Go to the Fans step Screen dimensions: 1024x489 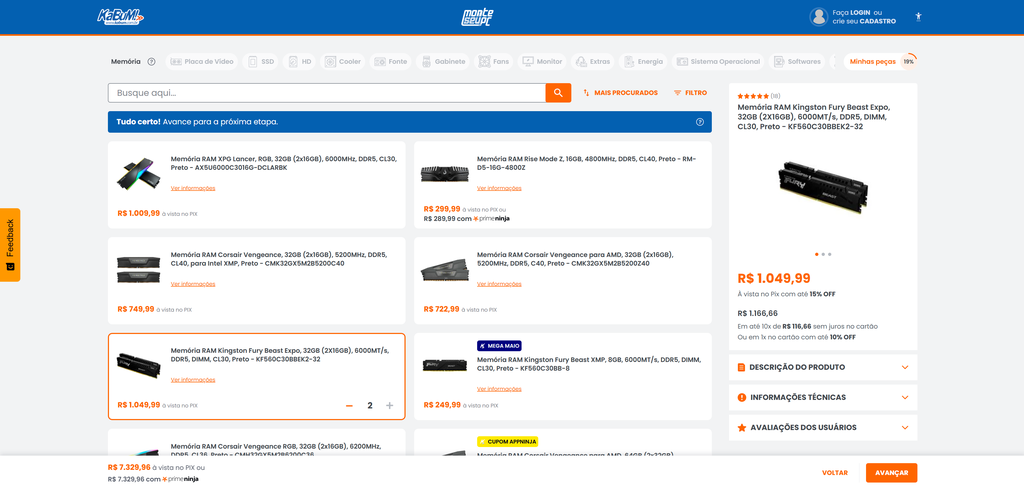click(494, 61)
